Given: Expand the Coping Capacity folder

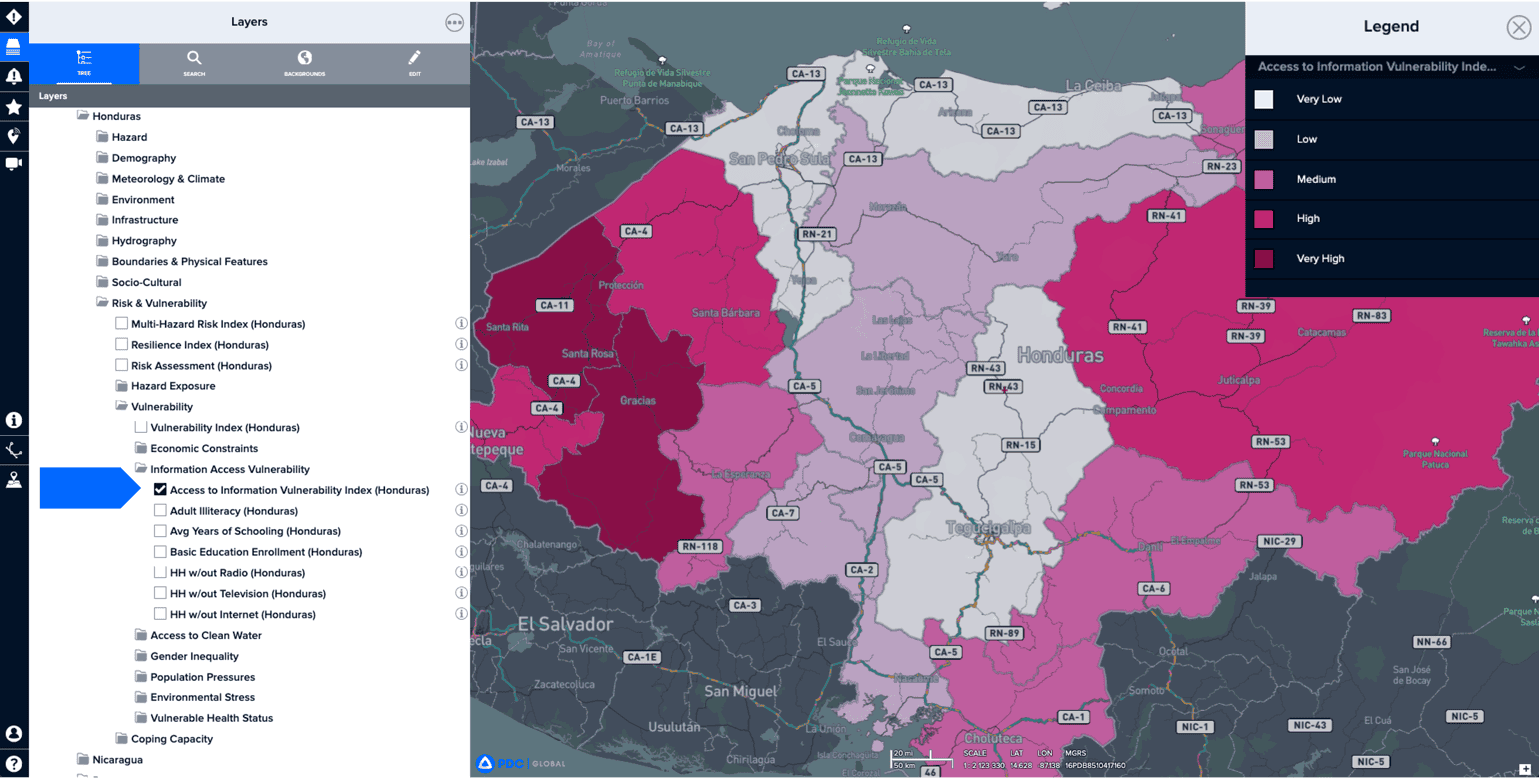Looking at the screenshot, I should coord(121,739).
